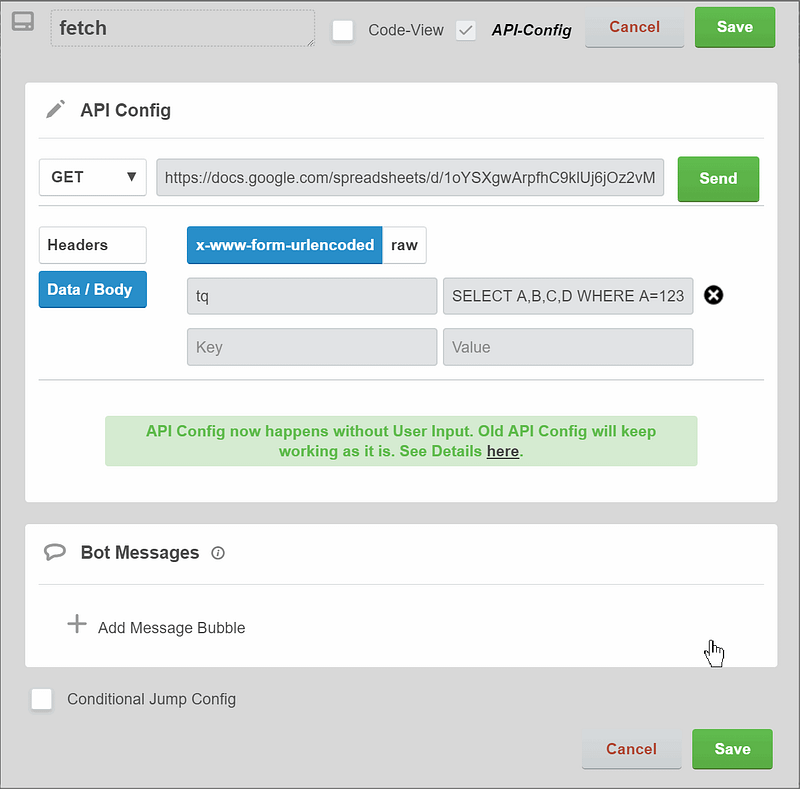
Task: Click the card icon beside fetch name
Action: pyautogui.click(x=22, y=21)
